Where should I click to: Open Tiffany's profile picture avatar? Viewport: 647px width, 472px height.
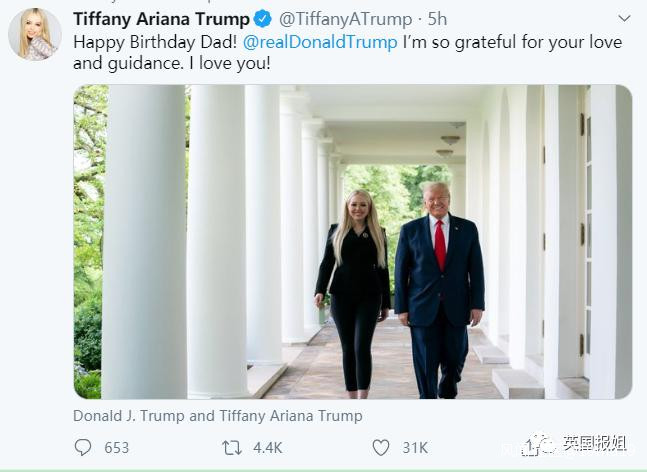(x=35, y=34)
